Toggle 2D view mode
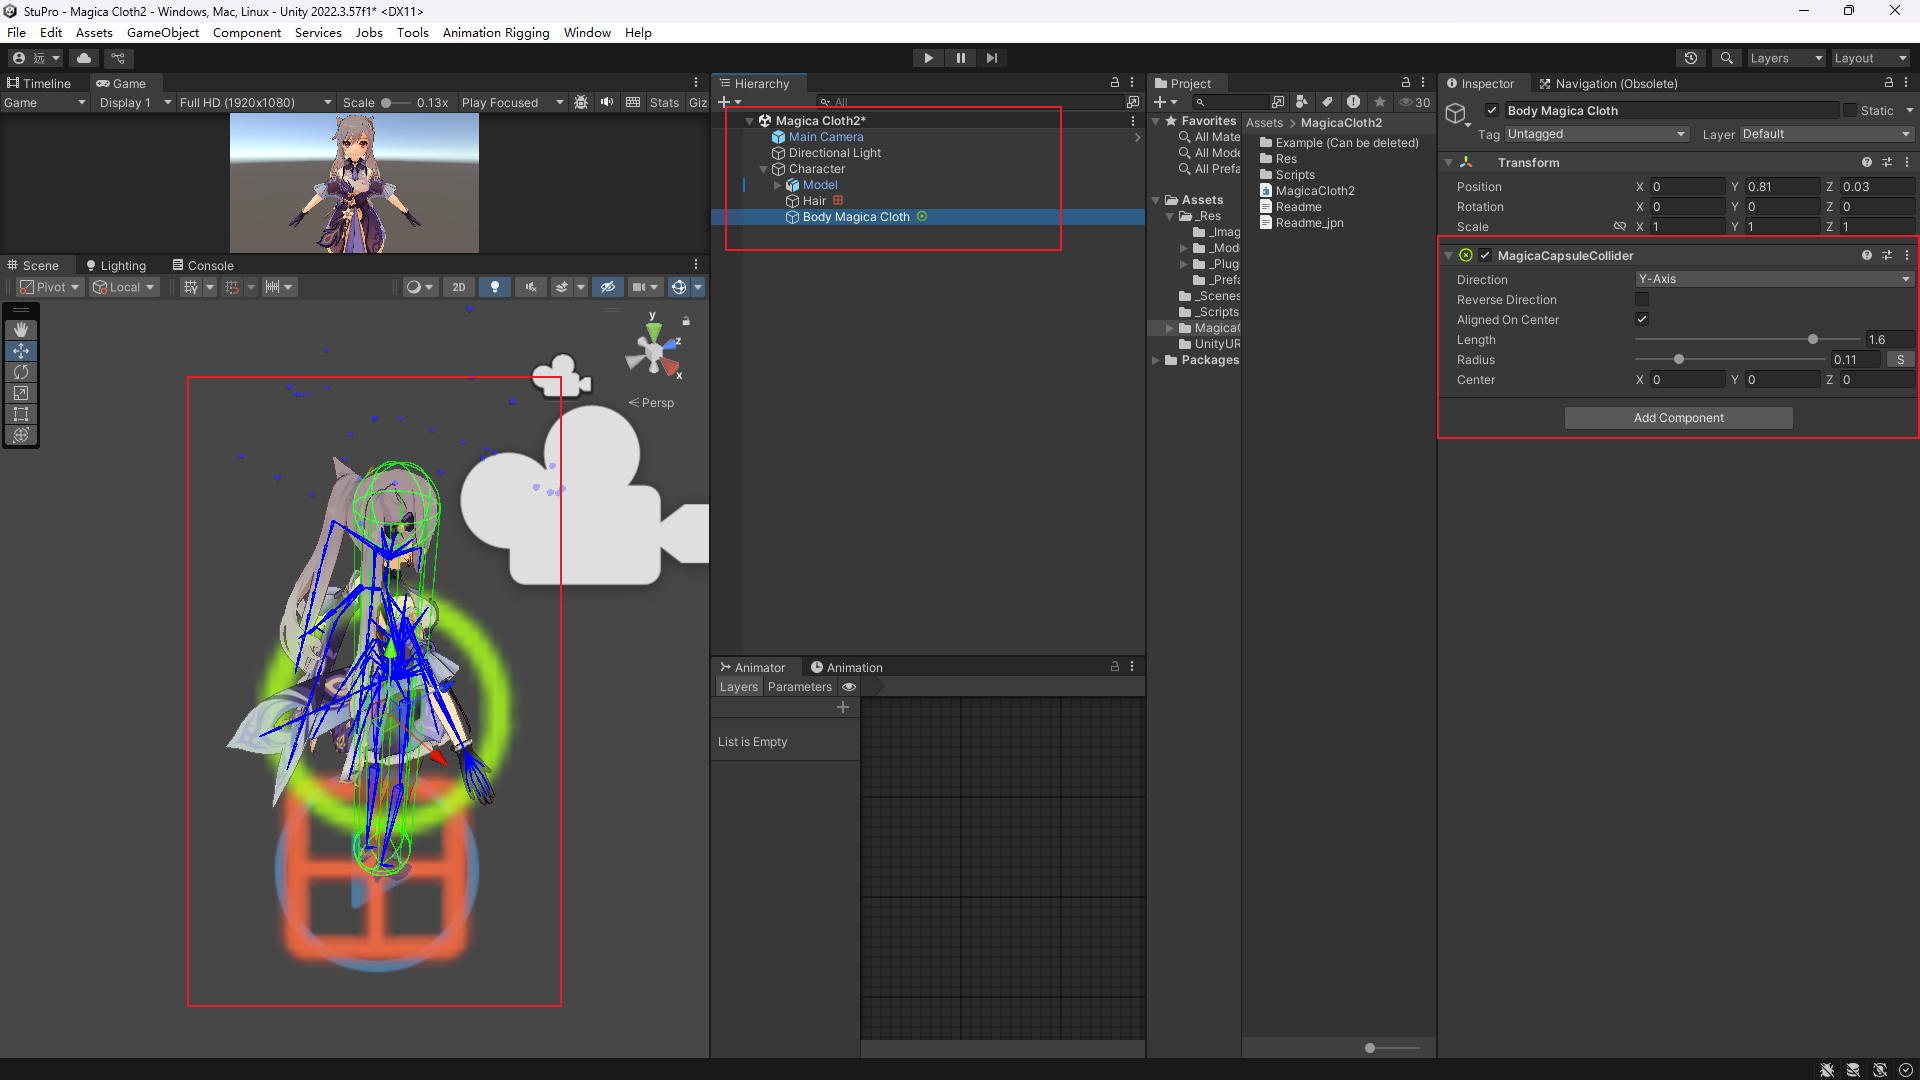Screen dimensions: 1920x1080 point(459,287)
